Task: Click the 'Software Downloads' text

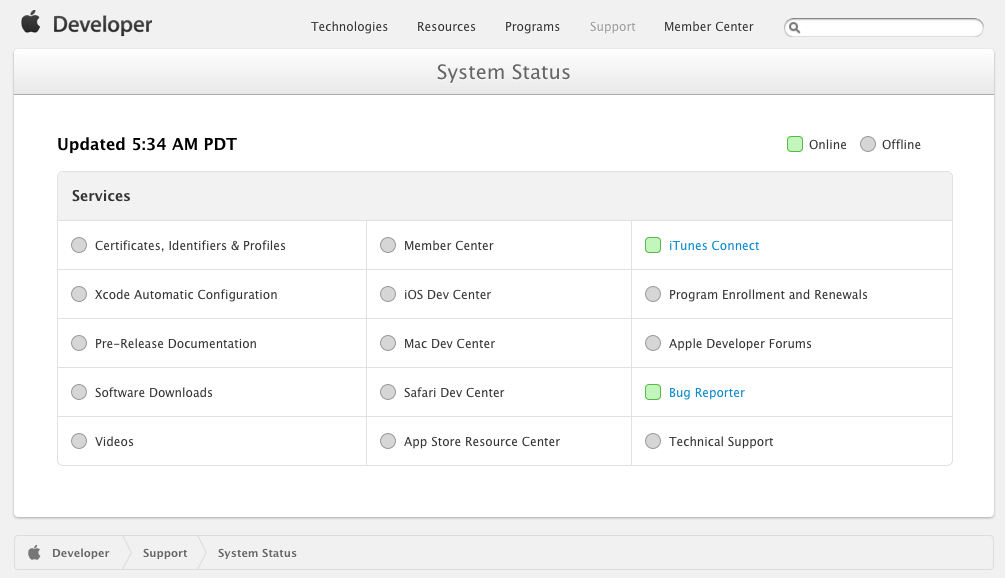Action: [x=154, y=392]
